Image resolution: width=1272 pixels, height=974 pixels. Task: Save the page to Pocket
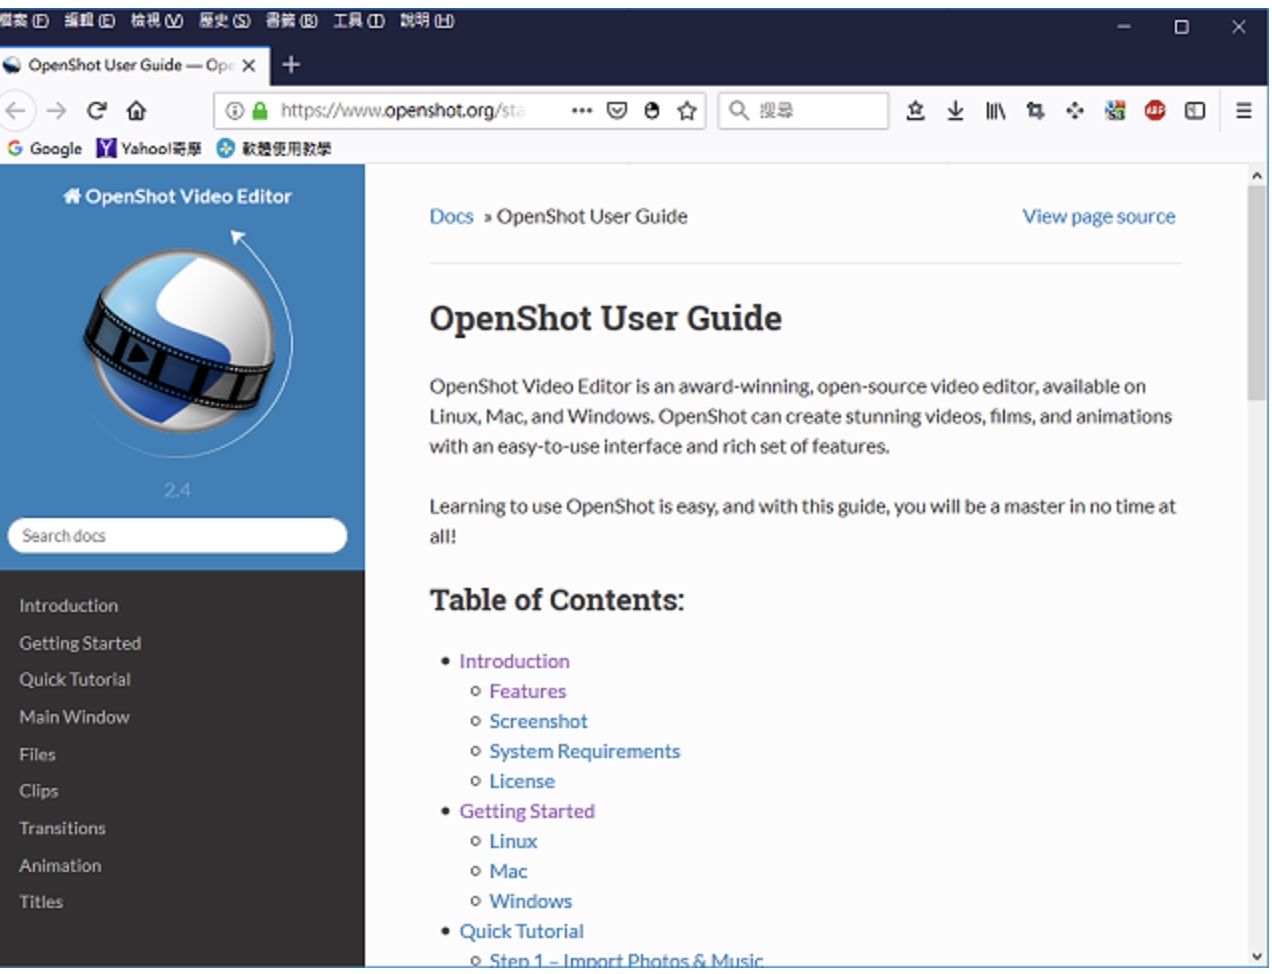click(617, 110)
